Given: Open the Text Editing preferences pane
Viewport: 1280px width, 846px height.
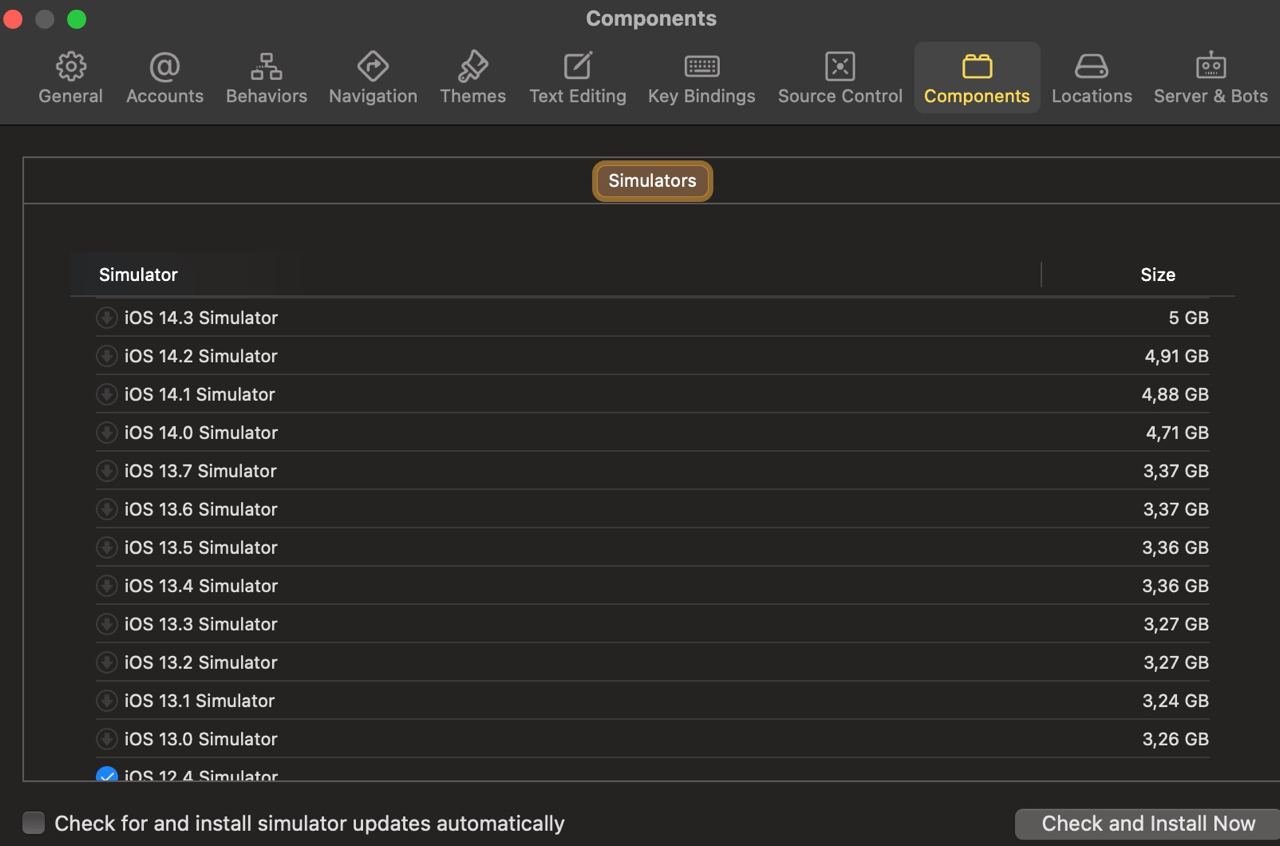Looking at the screenshot, I should point(578,78).
